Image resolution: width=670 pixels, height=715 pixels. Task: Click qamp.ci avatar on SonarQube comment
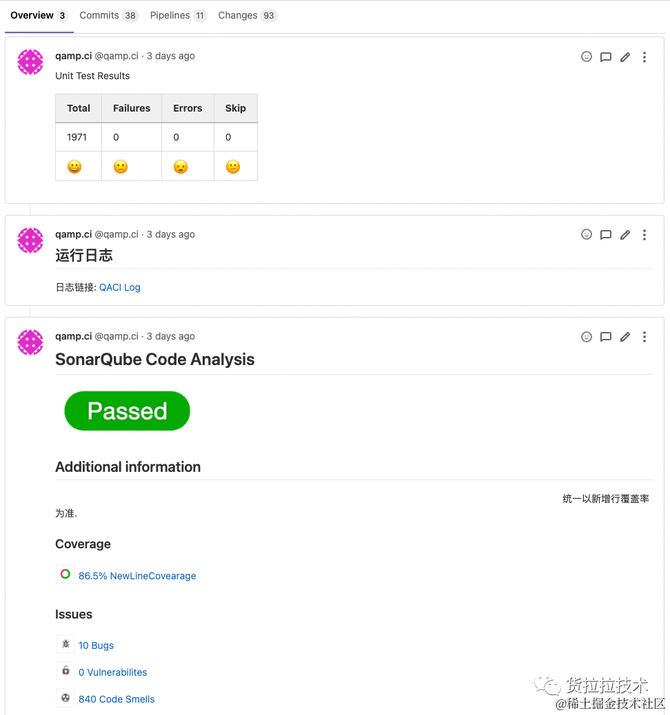(30, 342)
